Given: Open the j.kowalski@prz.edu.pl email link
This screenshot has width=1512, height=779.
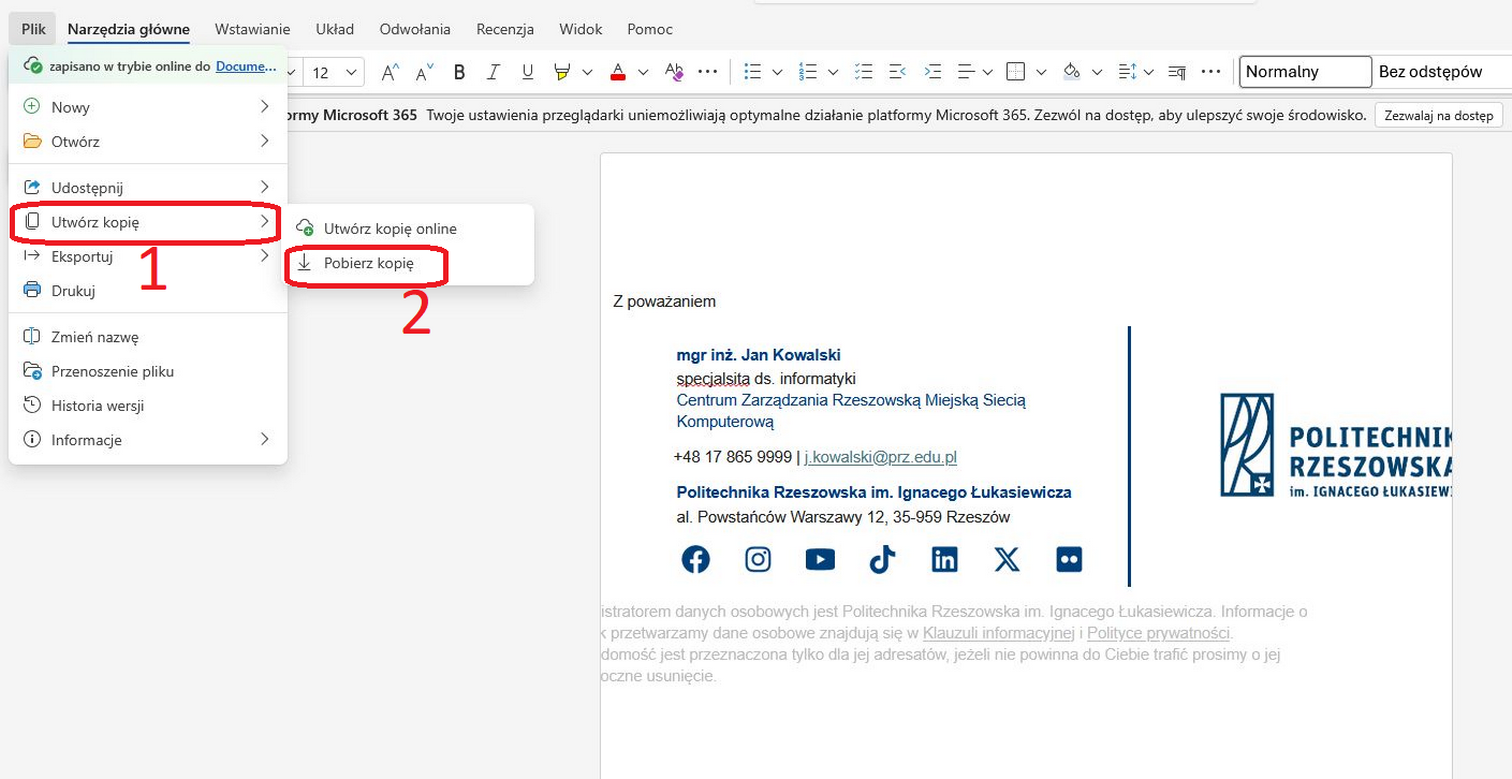Looking at the screenshot, I should [881, 457].
